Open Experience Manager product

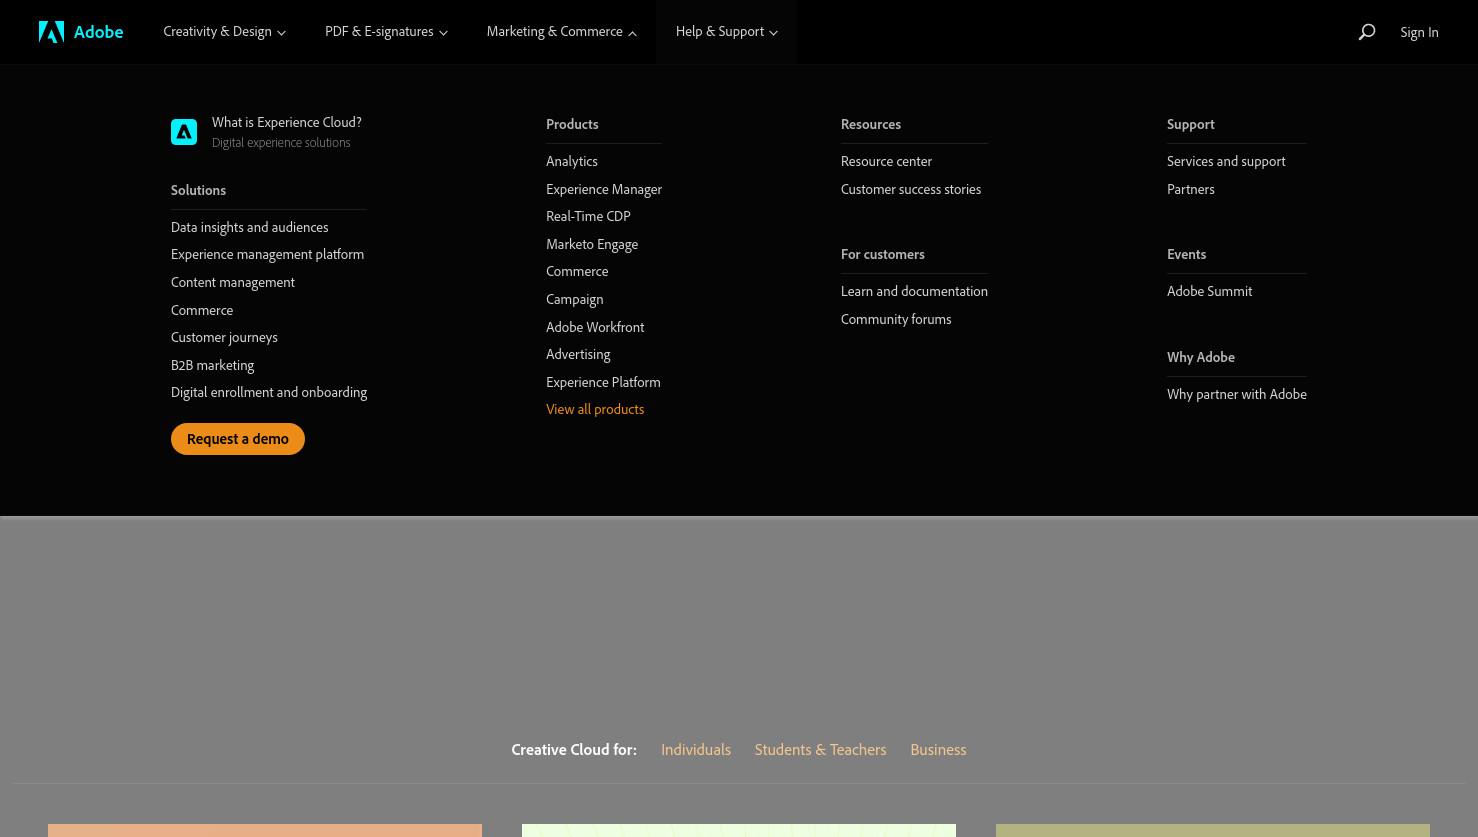pos(604,189)
